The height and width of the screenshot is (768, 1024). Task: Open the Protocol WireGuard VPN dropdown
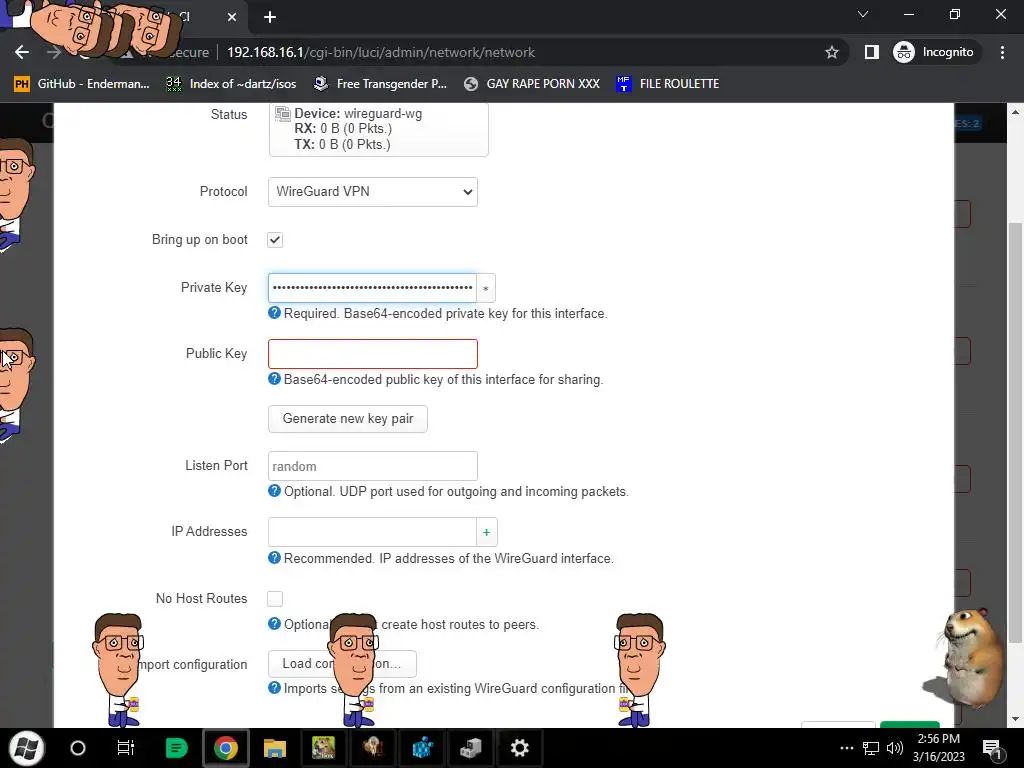373,192
